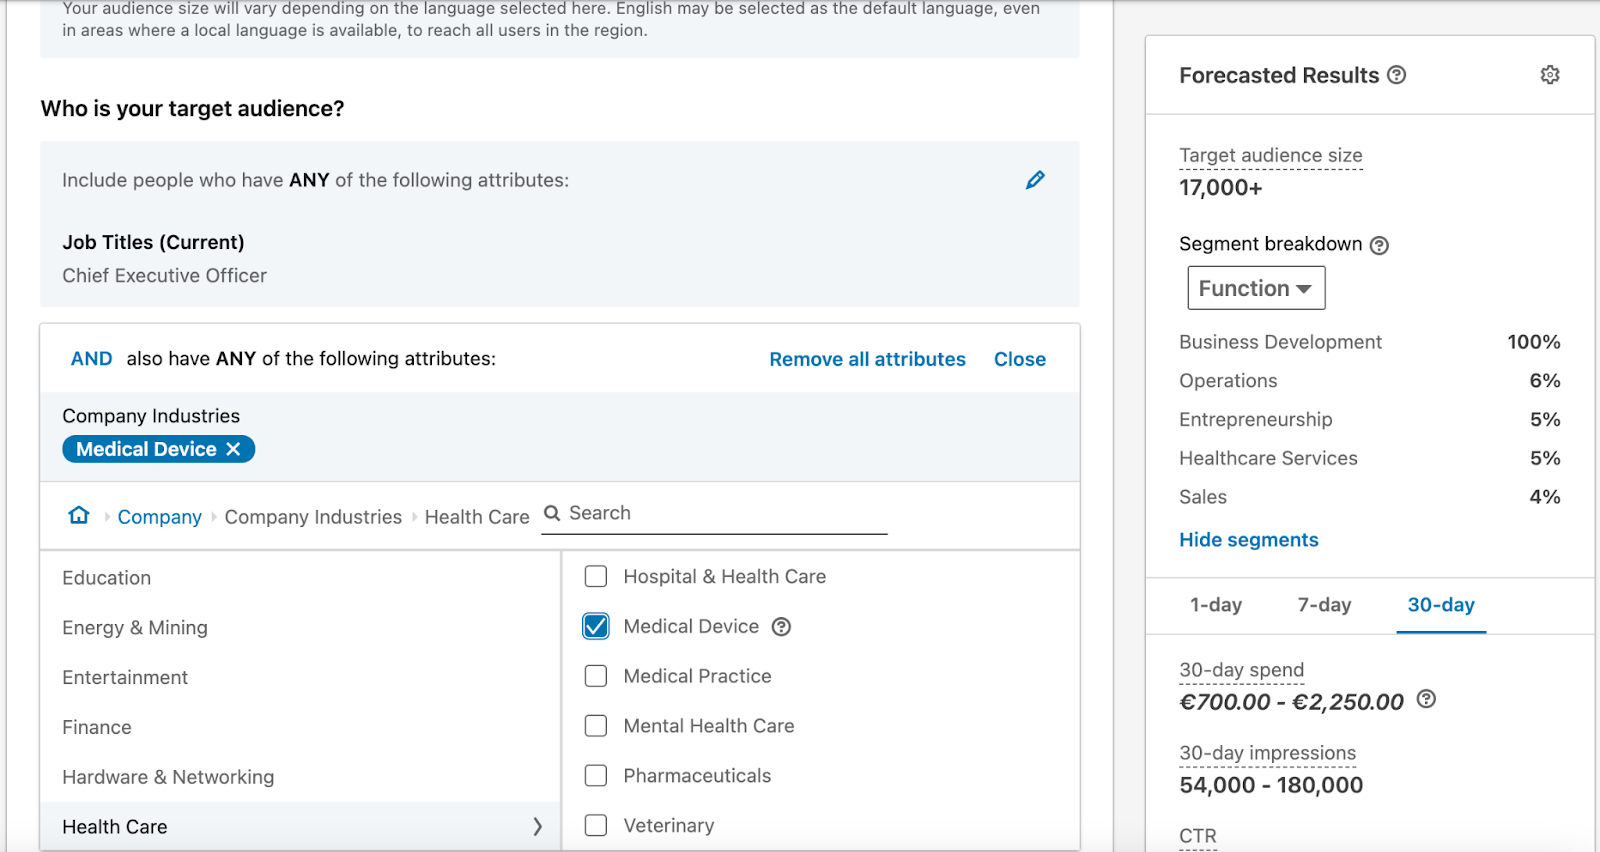Image resolution: width=1600 pixels, height=852 pixels.
Task: Click the pencil edit icon for audience attributes
Action: (1035, 180)
